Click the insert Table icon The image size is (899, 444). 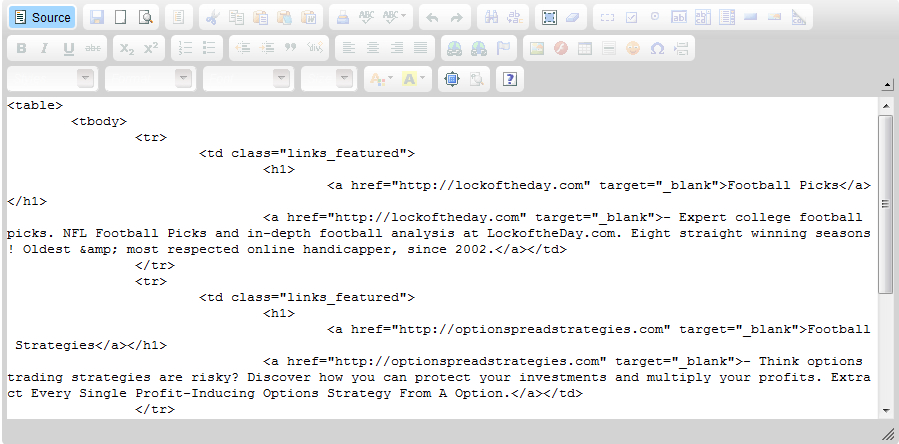[x=585, y=49]
